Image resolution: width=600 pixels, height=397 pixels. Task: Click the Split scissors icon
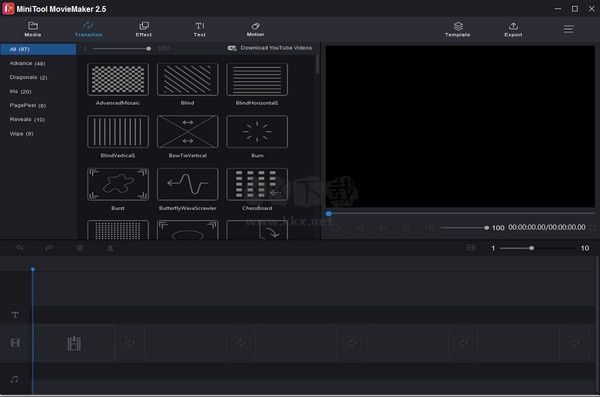pos(110,248)
